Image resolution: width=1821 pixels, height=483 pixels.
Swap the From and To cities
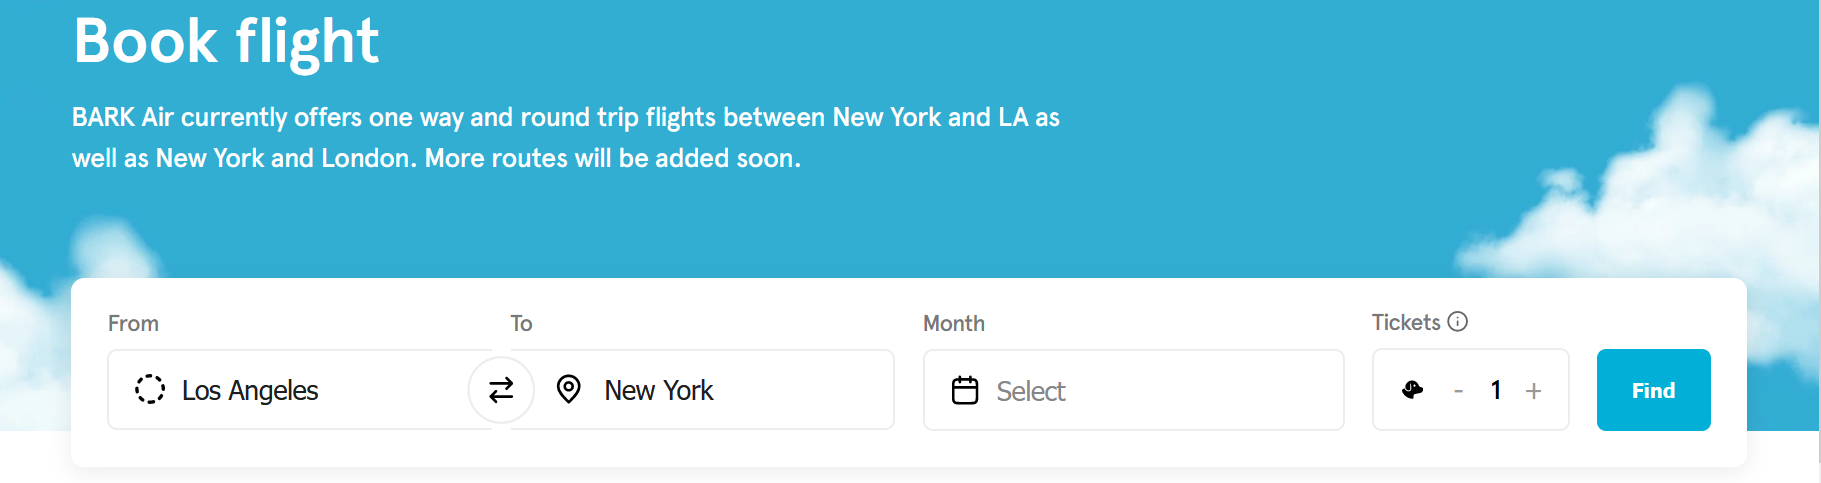[501, 390]
